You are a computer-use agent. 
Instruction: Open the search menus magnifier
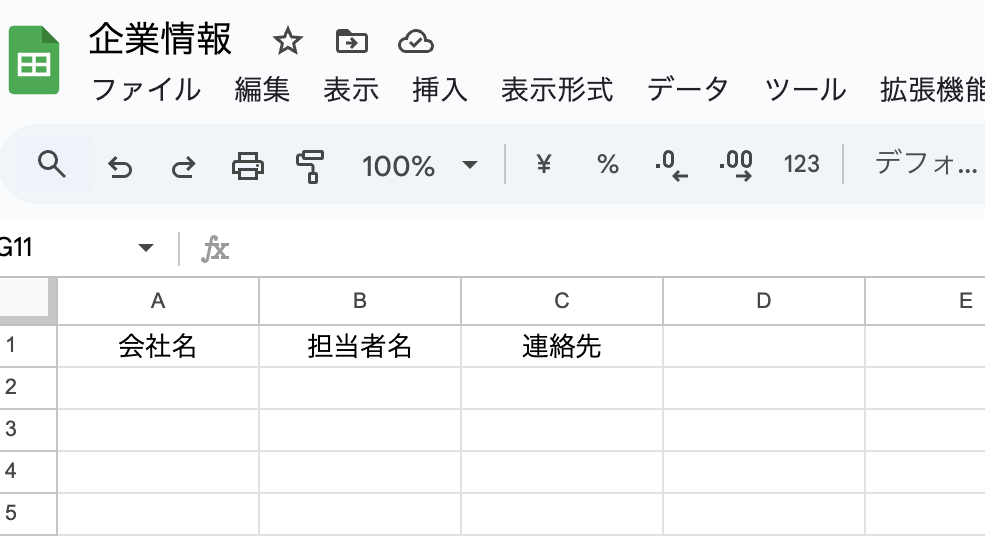coord(51,164)
